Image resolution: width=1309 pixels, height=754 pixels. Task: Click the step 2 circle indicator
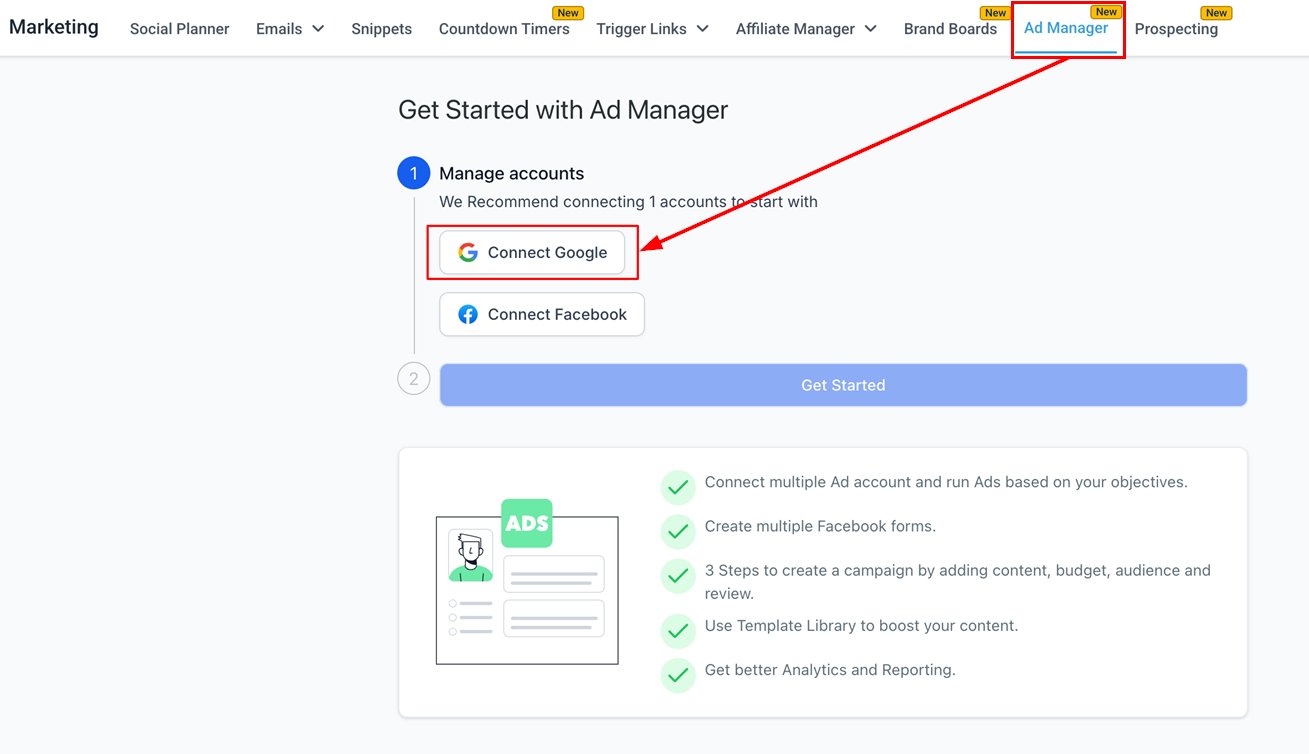point(414,379)
